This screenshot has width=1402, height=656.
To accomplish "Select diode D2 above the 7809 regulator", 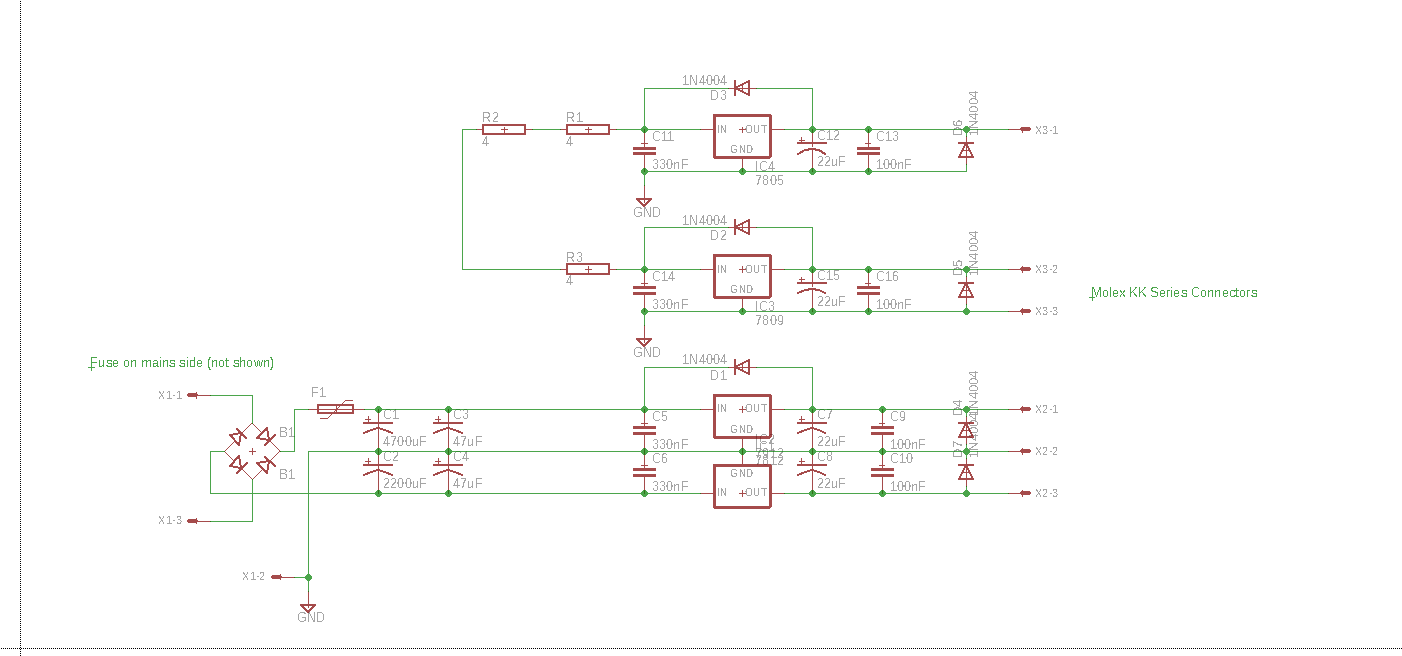I will pos(741,227).
